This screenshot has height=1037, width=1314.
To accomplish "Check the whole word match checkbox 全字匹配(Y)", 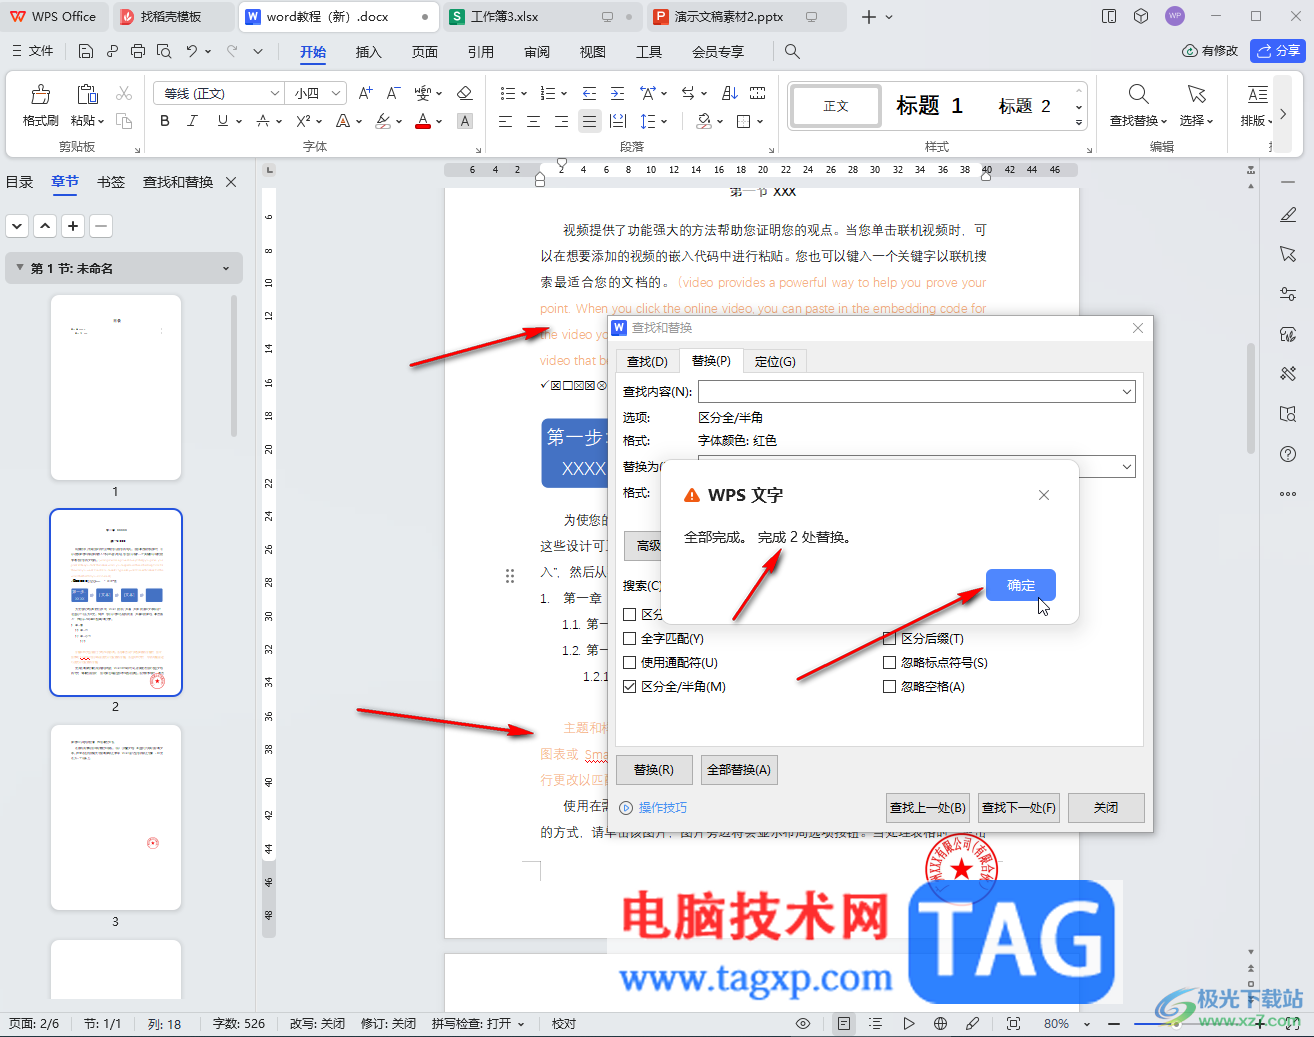I will (x=630, y=638).
